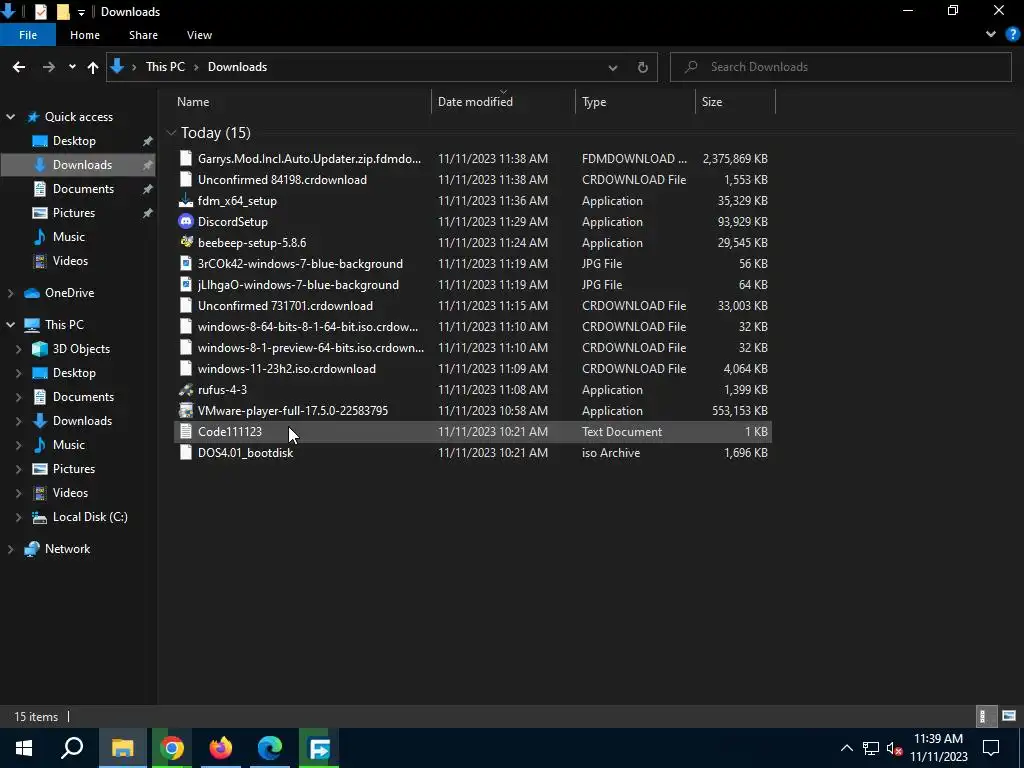This screenshot has width=1024, height=768.
Task: Open the Share ribbon tab
Action: [x=143, y=35]
